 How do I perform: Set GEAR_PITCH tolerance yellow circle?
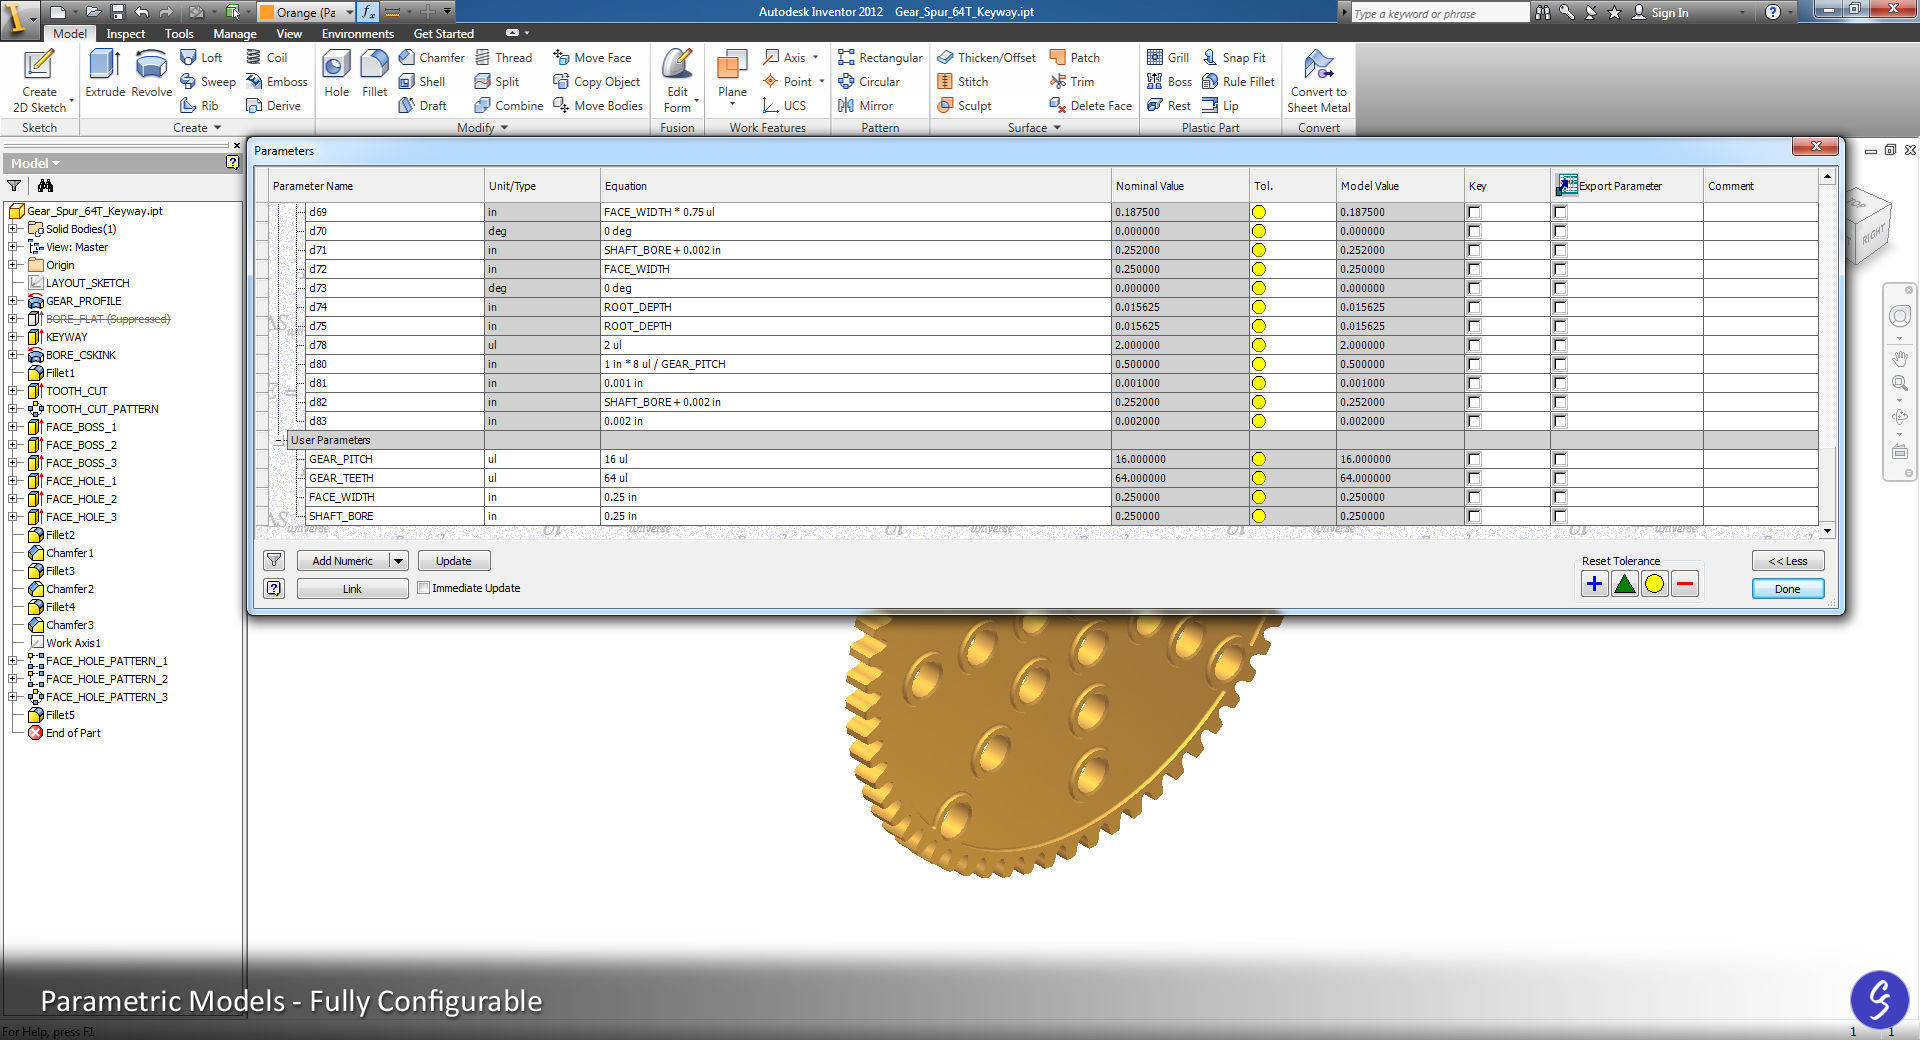click(1259, 459)
